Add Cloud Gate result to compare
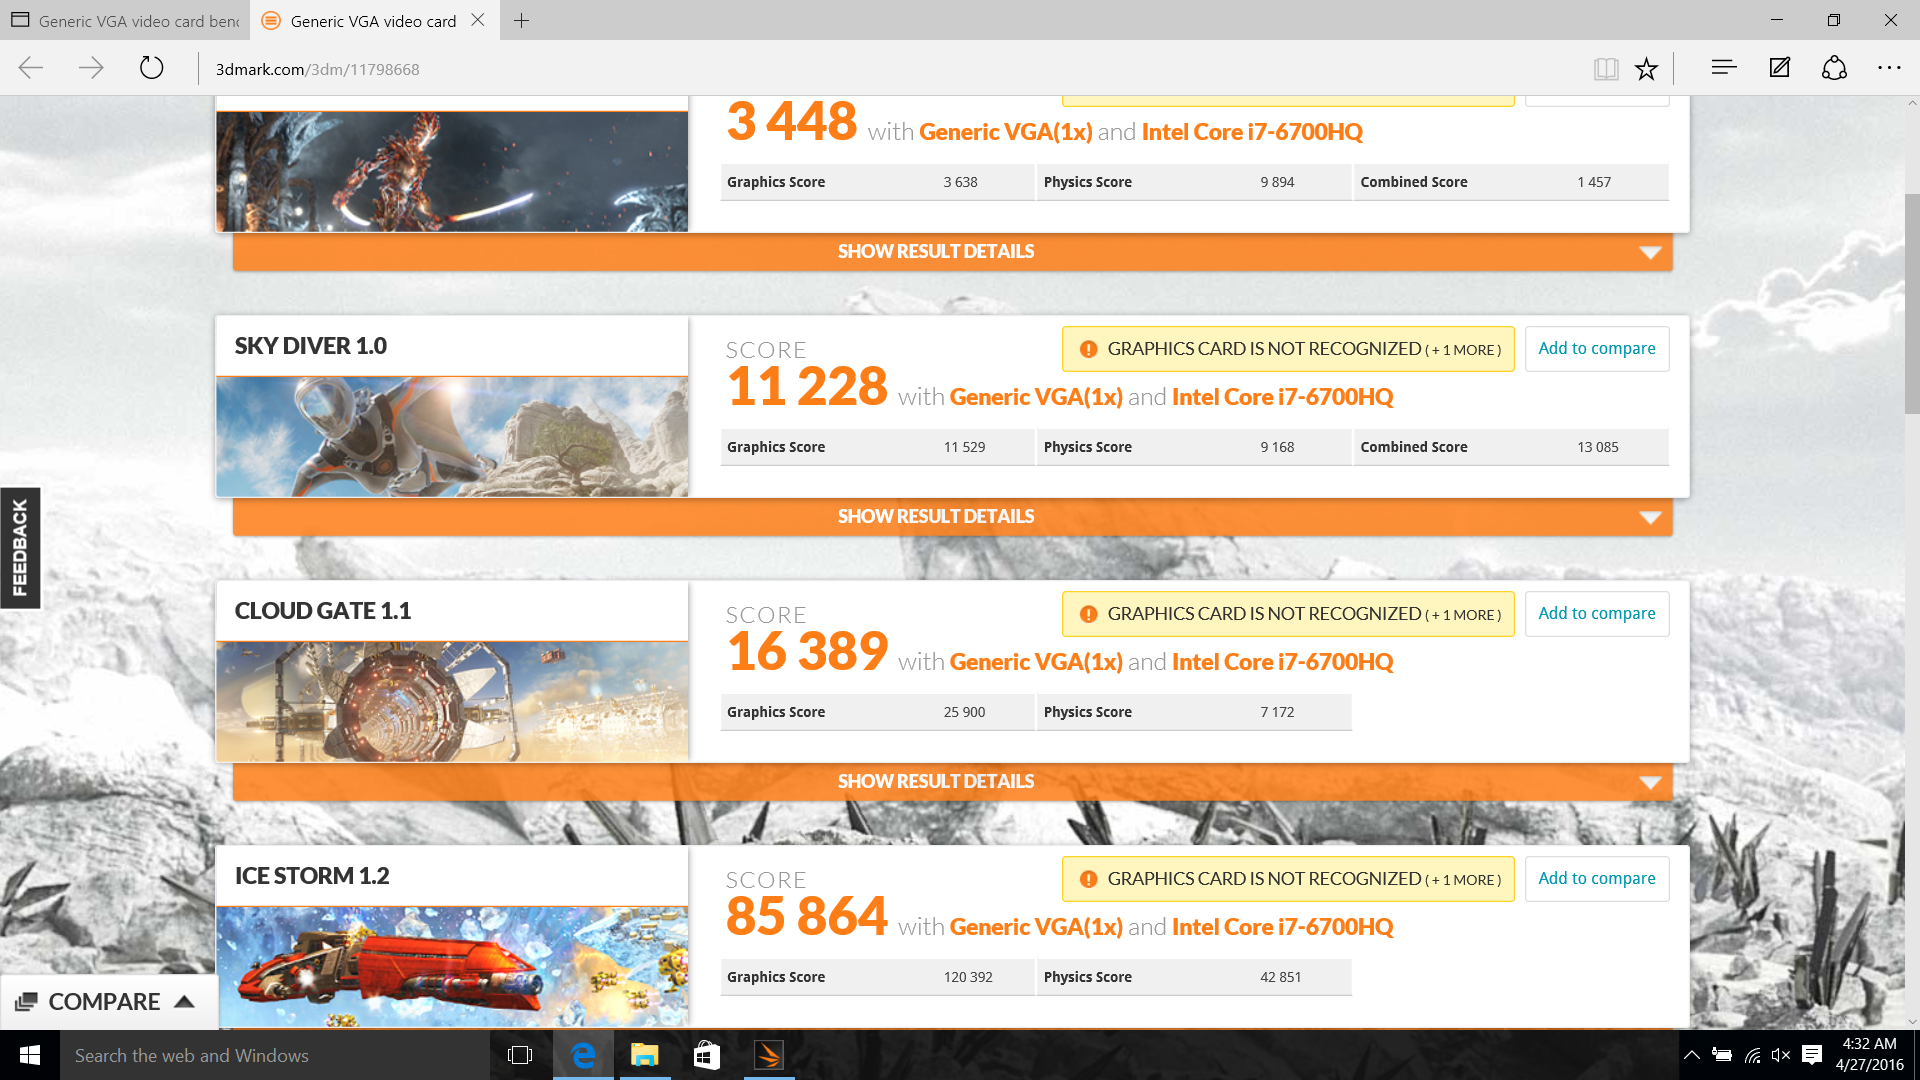Screen dimensions: 1920x1080 point(1597,613)
